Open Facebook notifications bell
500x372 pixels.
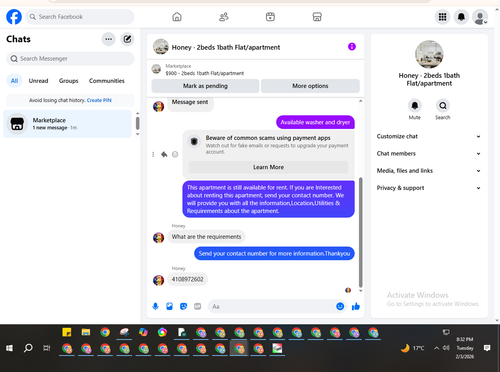pyautogui.click(x=461, y=17)
